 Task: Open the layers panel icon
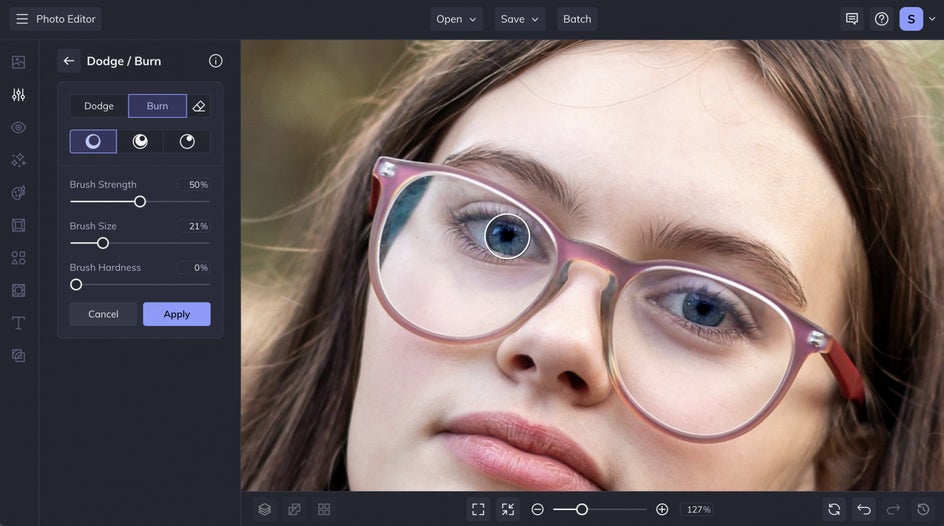coord(264,510)
